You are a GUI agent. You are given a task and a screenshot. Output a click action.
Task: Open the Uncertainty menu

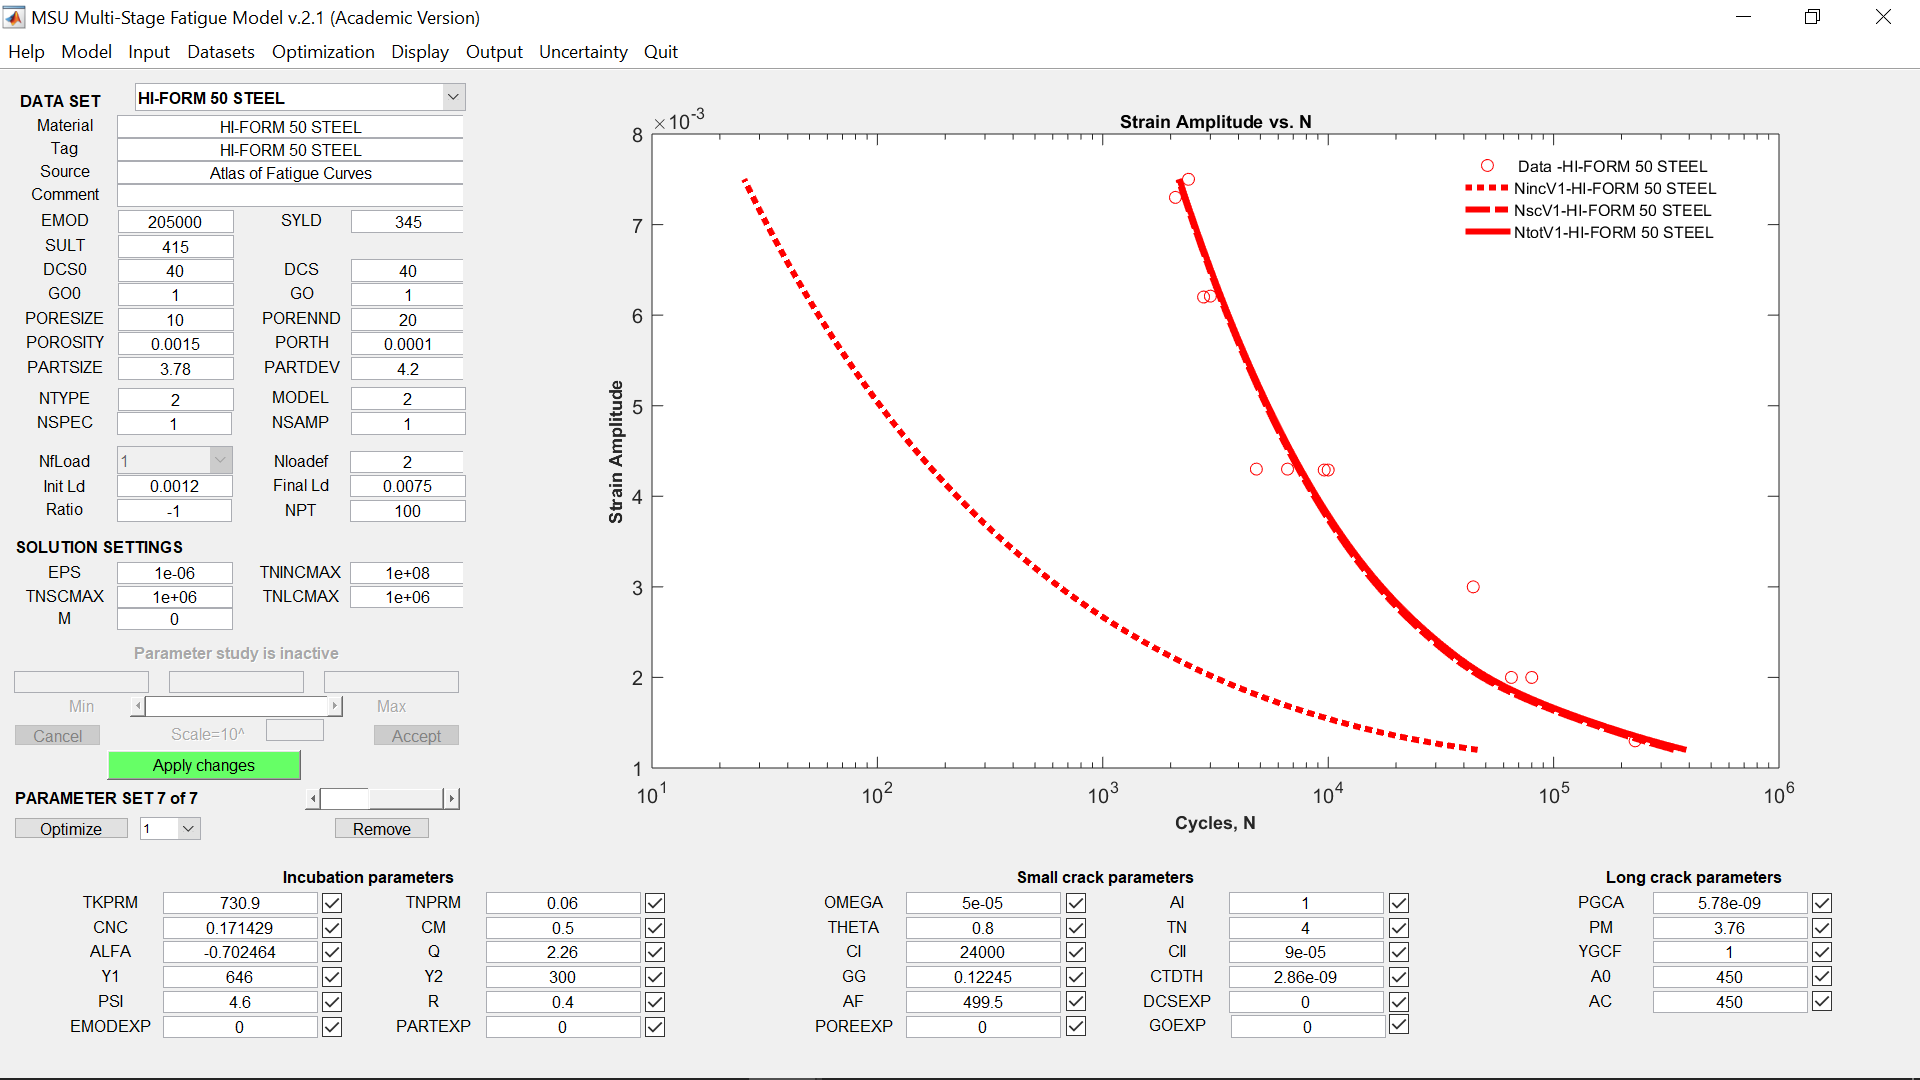coord(582,52)
